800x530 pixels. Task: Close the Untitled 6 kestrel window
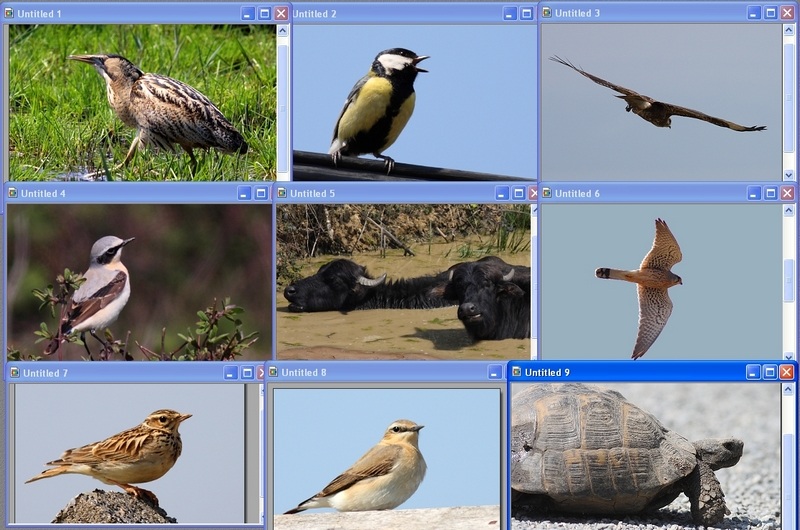tap(788, 193)
